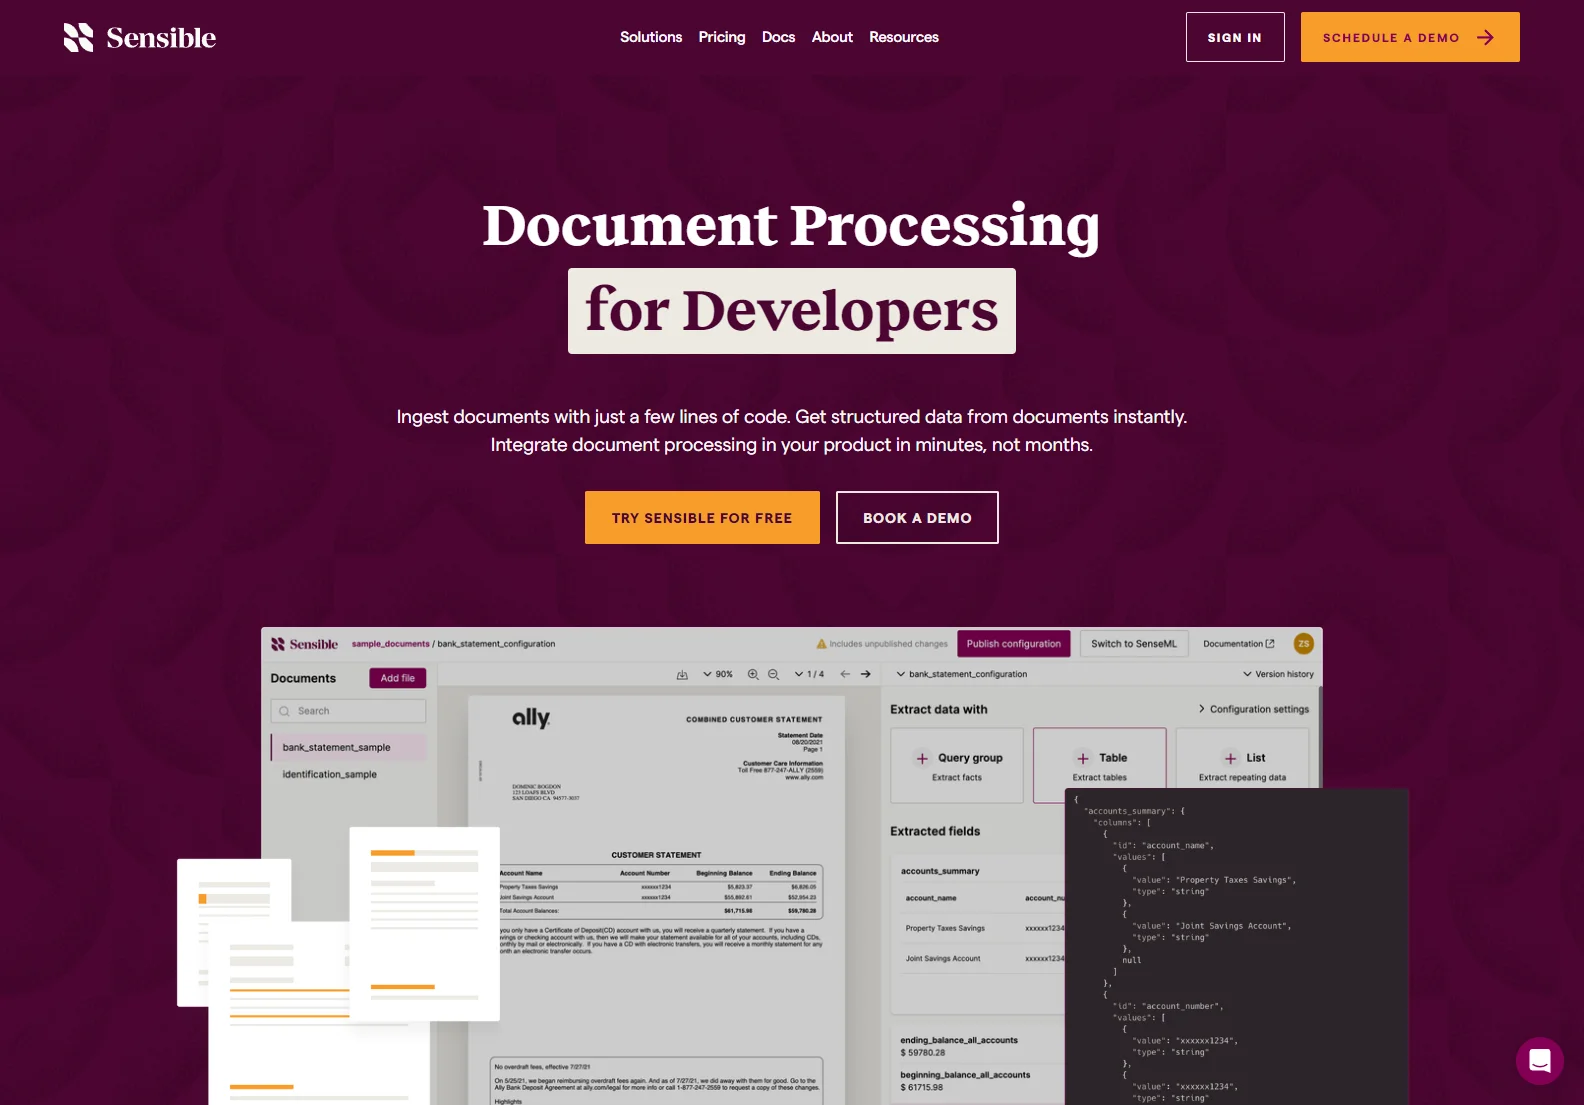Click the plus icon on Query group
Viewport: 1584px width, 1105px height.
pyautogui.click(x=922, y=758)
